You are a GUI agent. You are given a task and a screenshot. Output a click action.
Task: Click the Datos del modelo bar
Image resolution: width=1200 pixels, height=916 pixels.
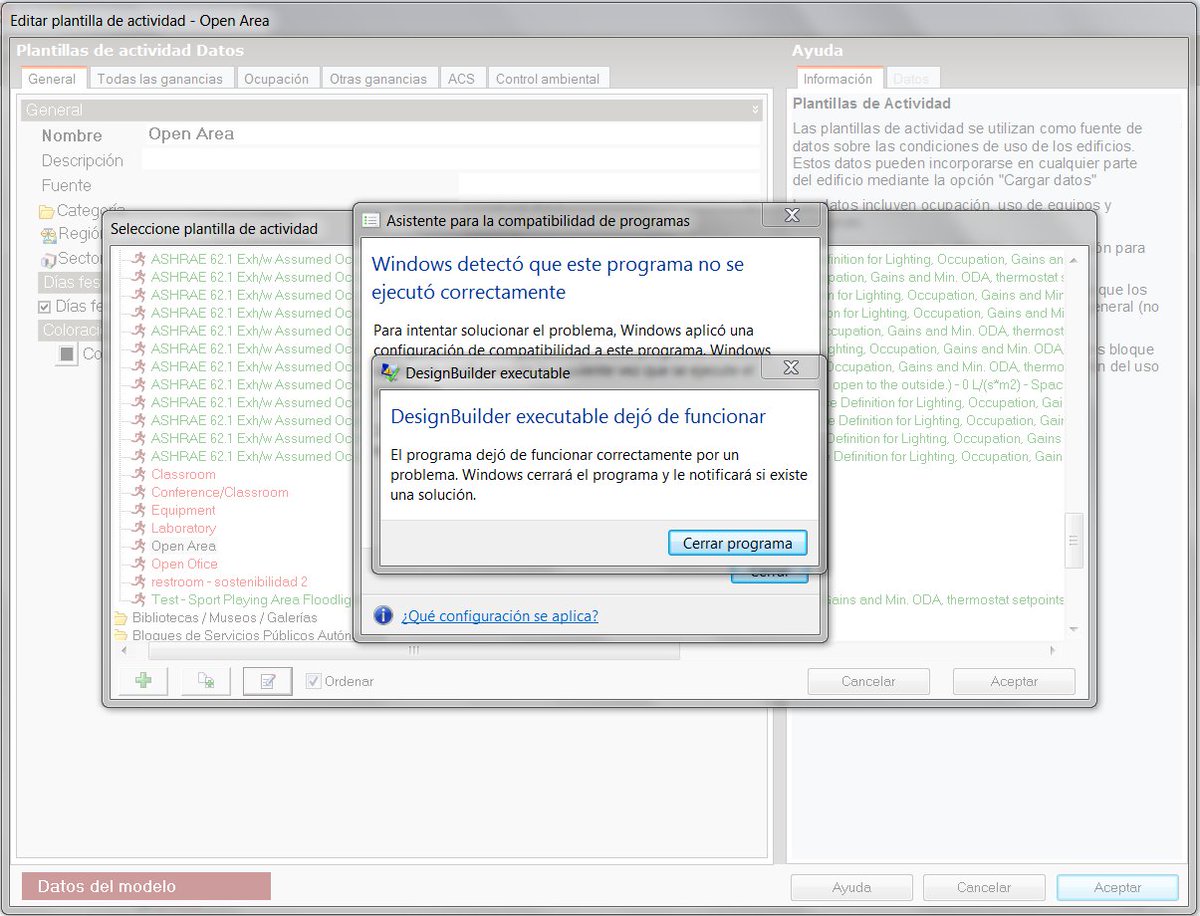[x=146, y=886]
